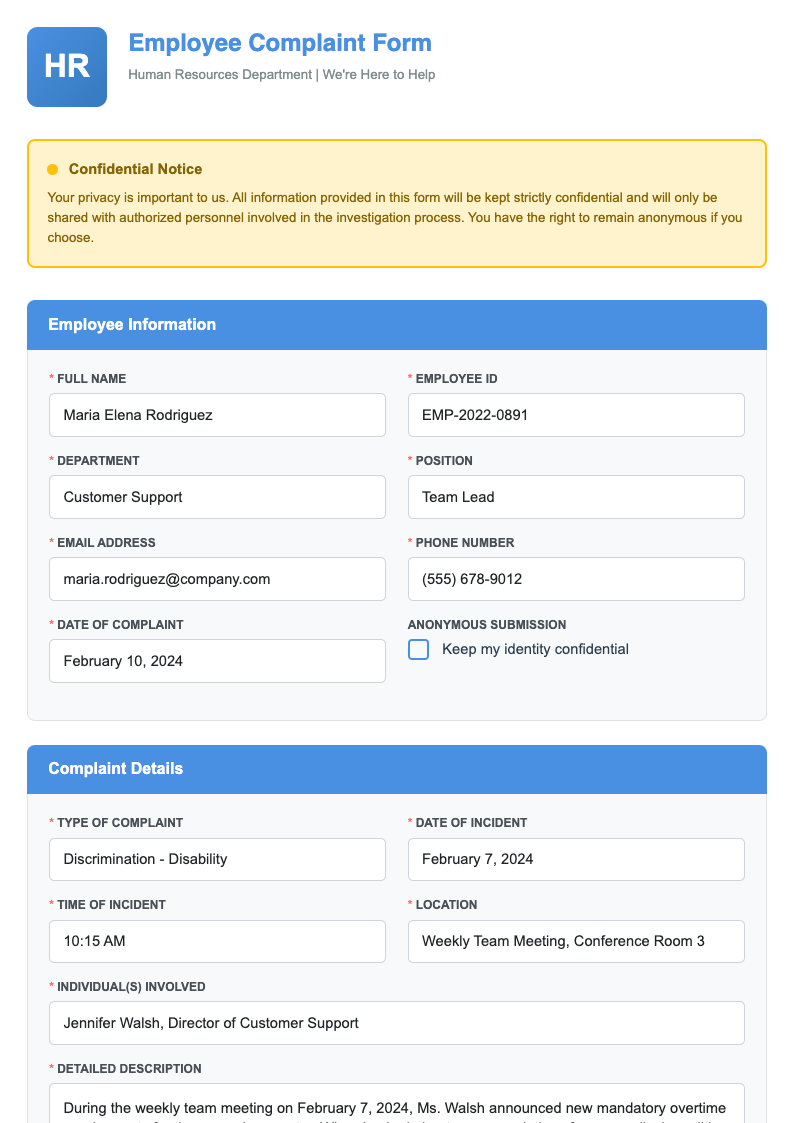
Task: Click the Confidential Notice banner
Action: point(396,202)
